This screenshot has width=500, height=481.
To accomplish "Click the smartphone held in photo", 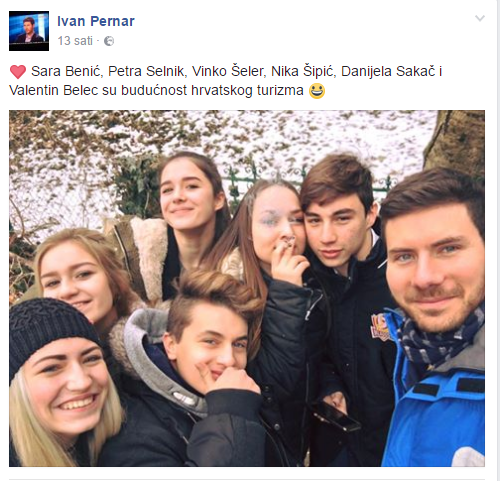I will (337, 416).
